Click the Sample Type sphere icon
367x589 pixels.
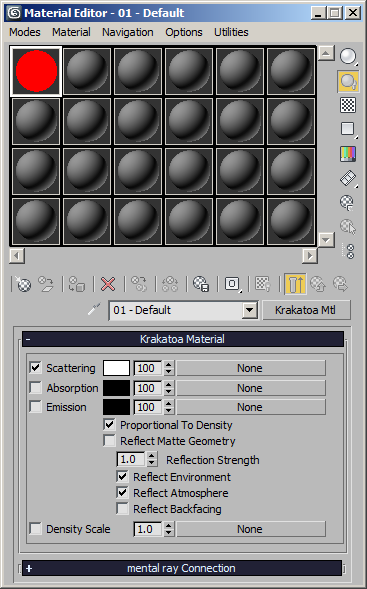tap(348, 56)
